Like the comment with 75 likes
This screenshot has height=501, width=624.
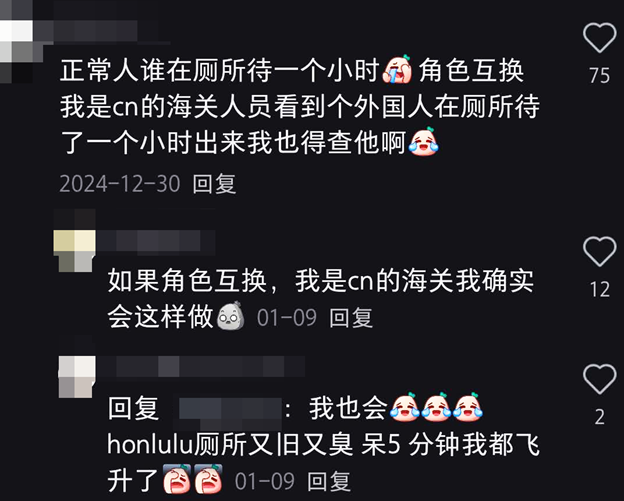pyautogui.click(x=599, y=38)
